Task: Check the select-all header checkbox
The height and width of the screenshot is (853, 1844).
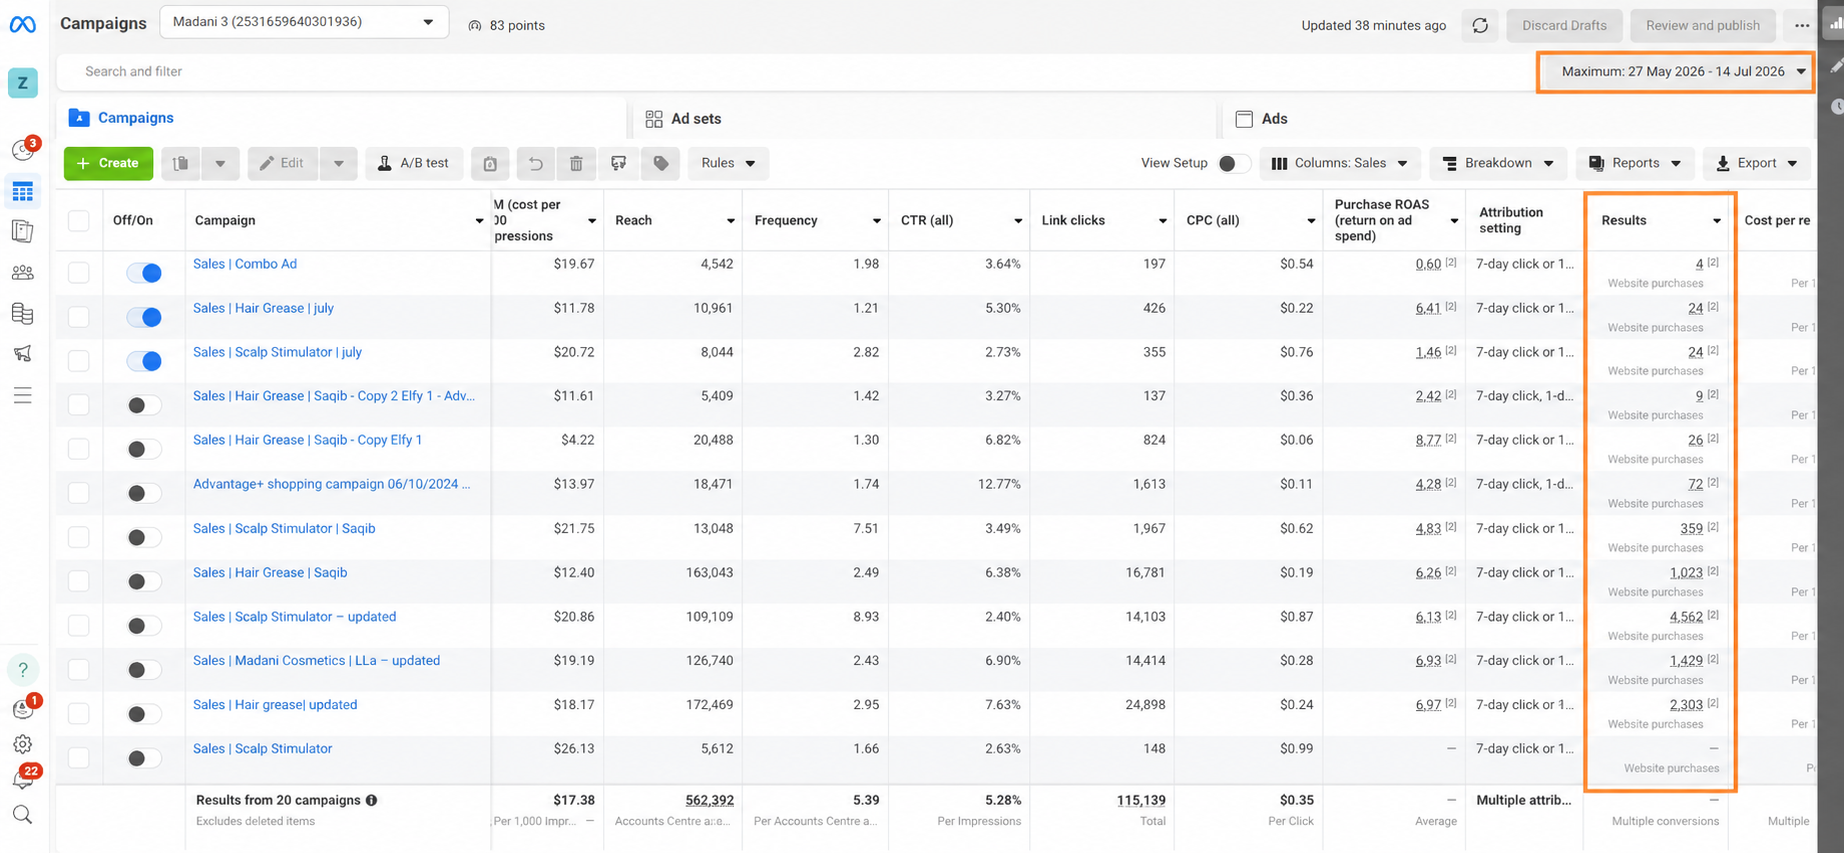Action: coord(78,220)
